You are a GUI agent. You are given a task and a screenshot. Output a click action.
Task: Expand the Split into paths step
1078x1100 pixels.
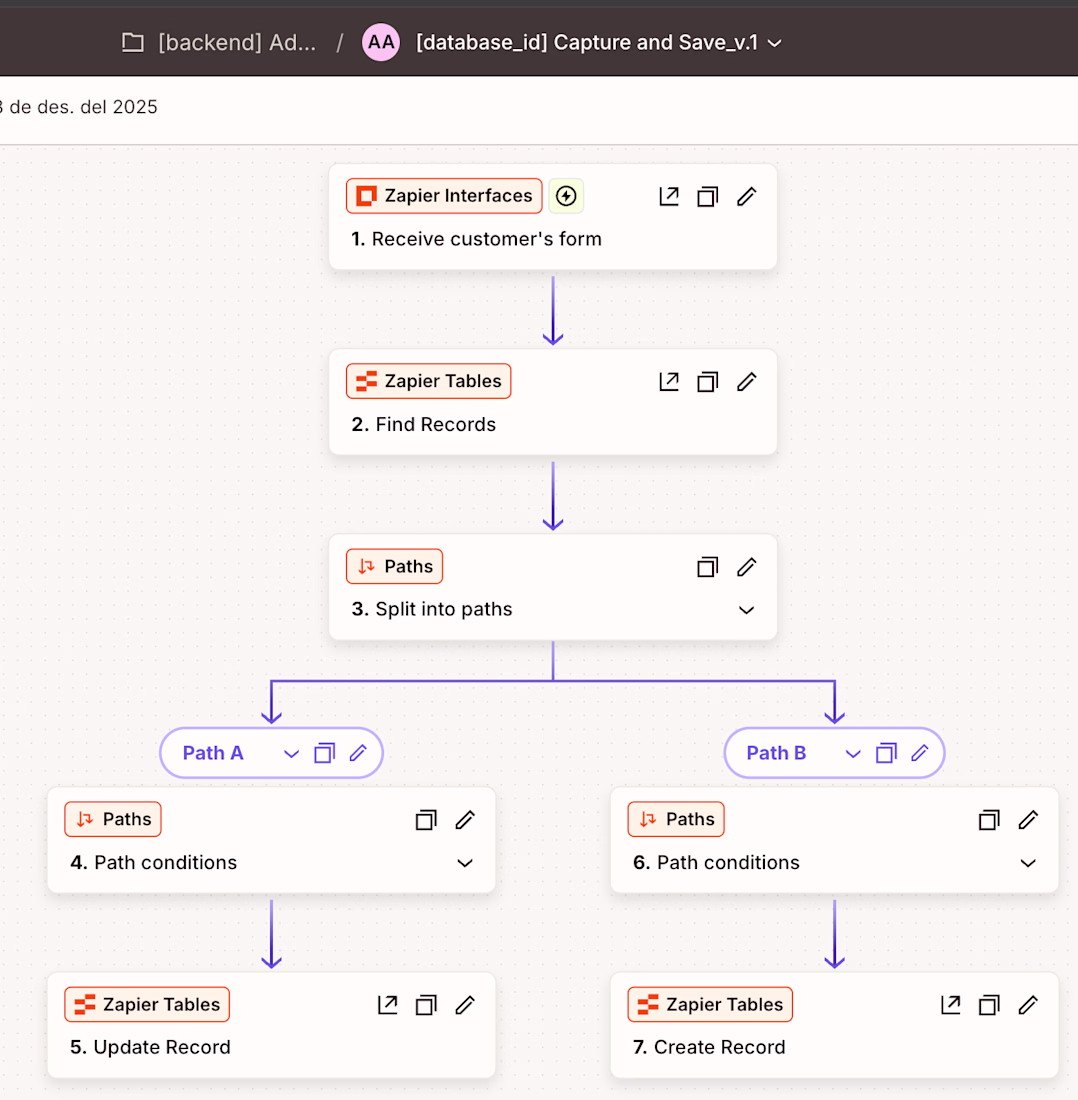coord(746,610)
